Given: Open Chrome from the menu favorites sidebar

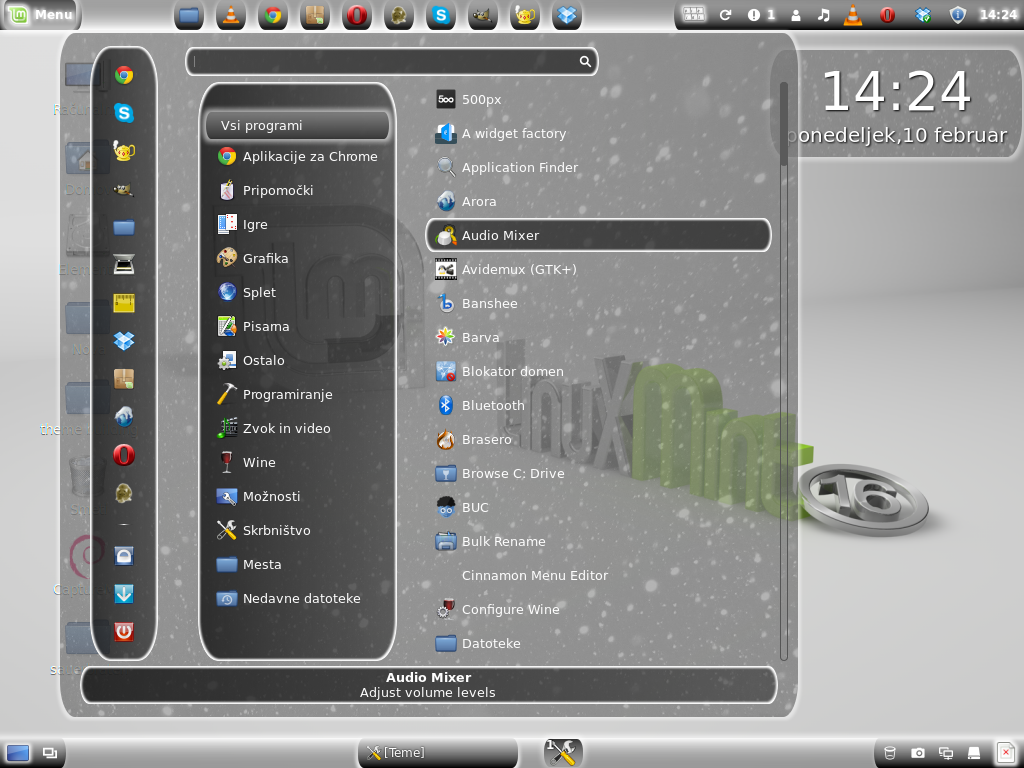Looking at the screenshot, I should [124, 75].
